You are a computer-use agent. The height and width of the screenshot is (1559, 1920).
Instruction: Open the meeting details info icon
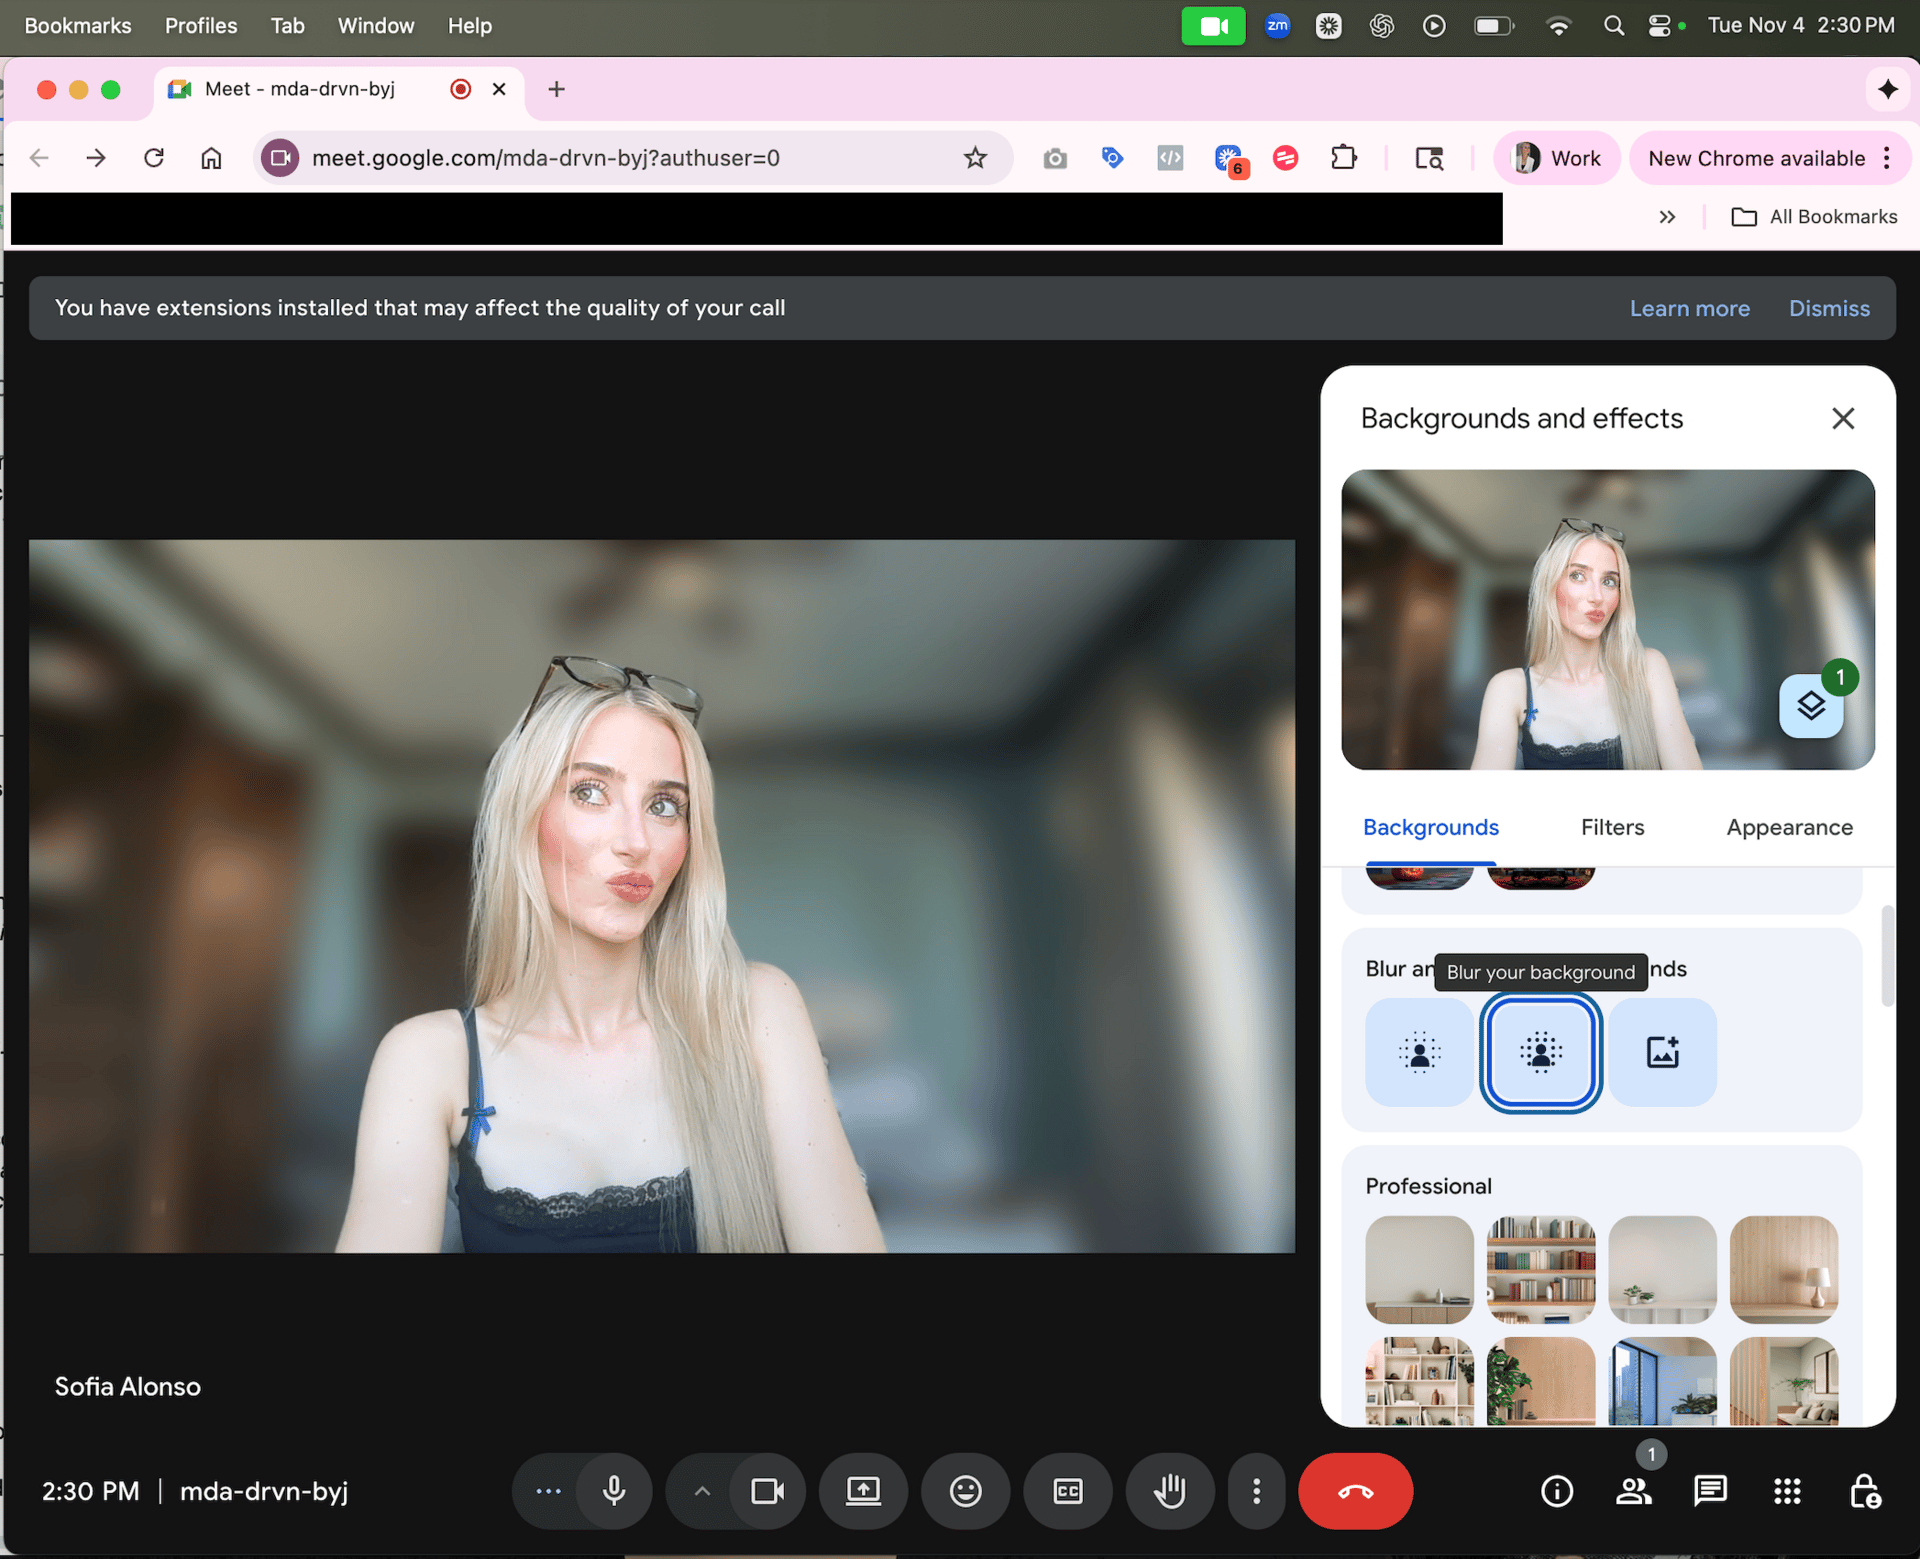1556,1491
